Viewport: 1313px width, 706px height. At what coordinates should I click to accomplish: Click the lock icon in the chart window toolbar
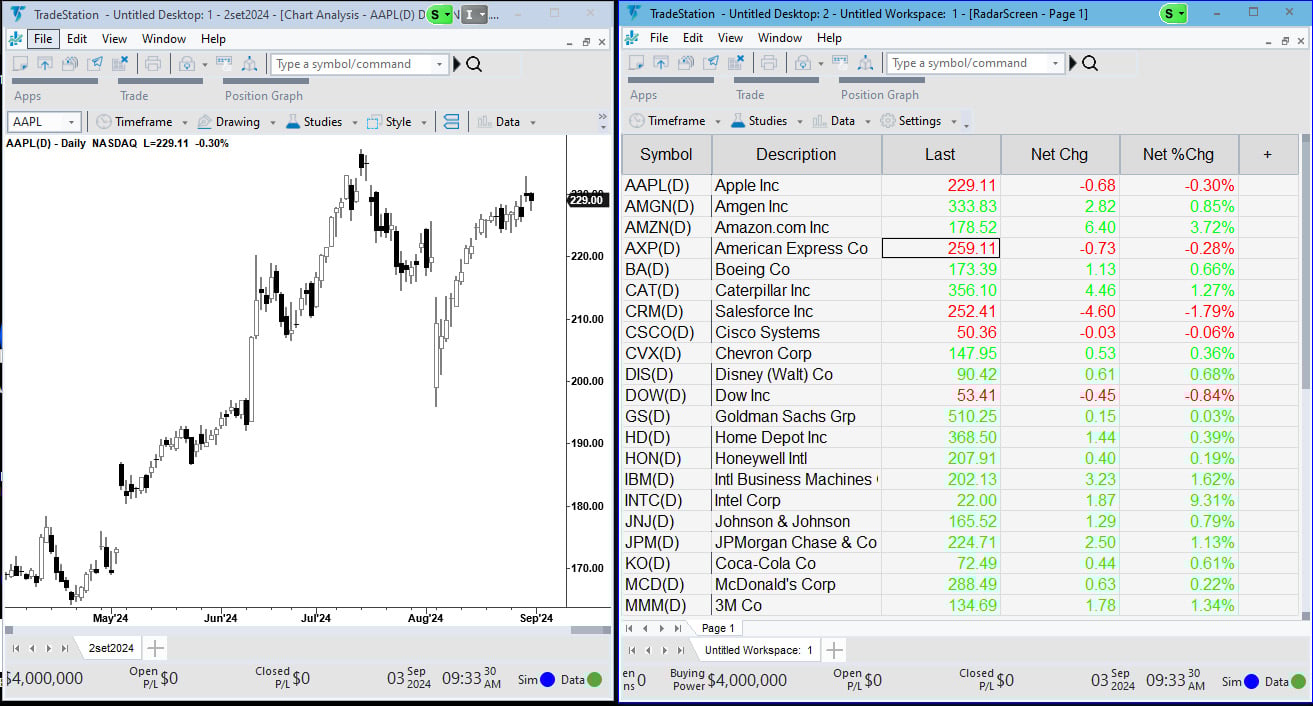click(x=186, y=64)
